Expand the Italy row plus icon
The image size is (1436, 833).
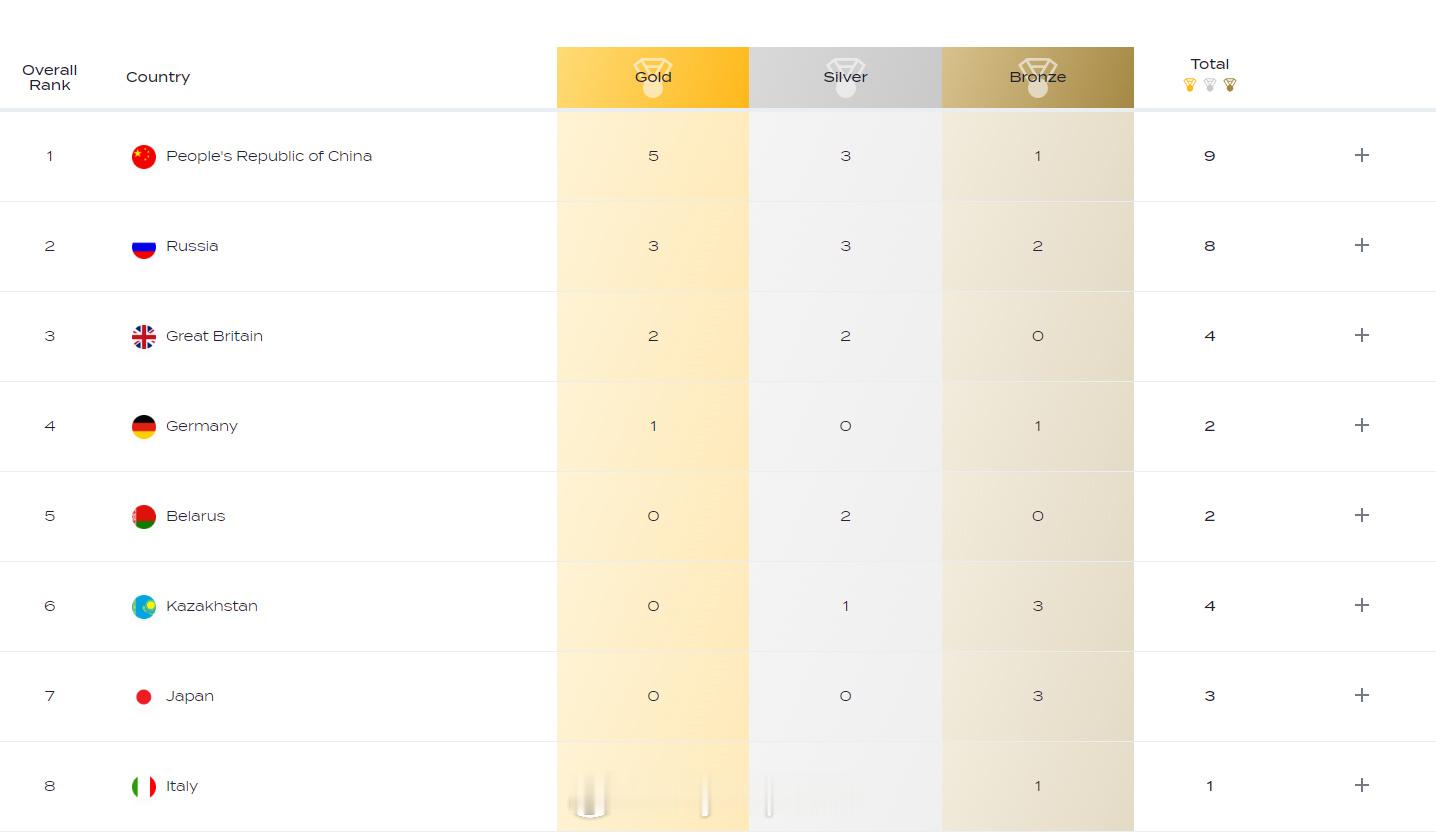pos(1361,785)
